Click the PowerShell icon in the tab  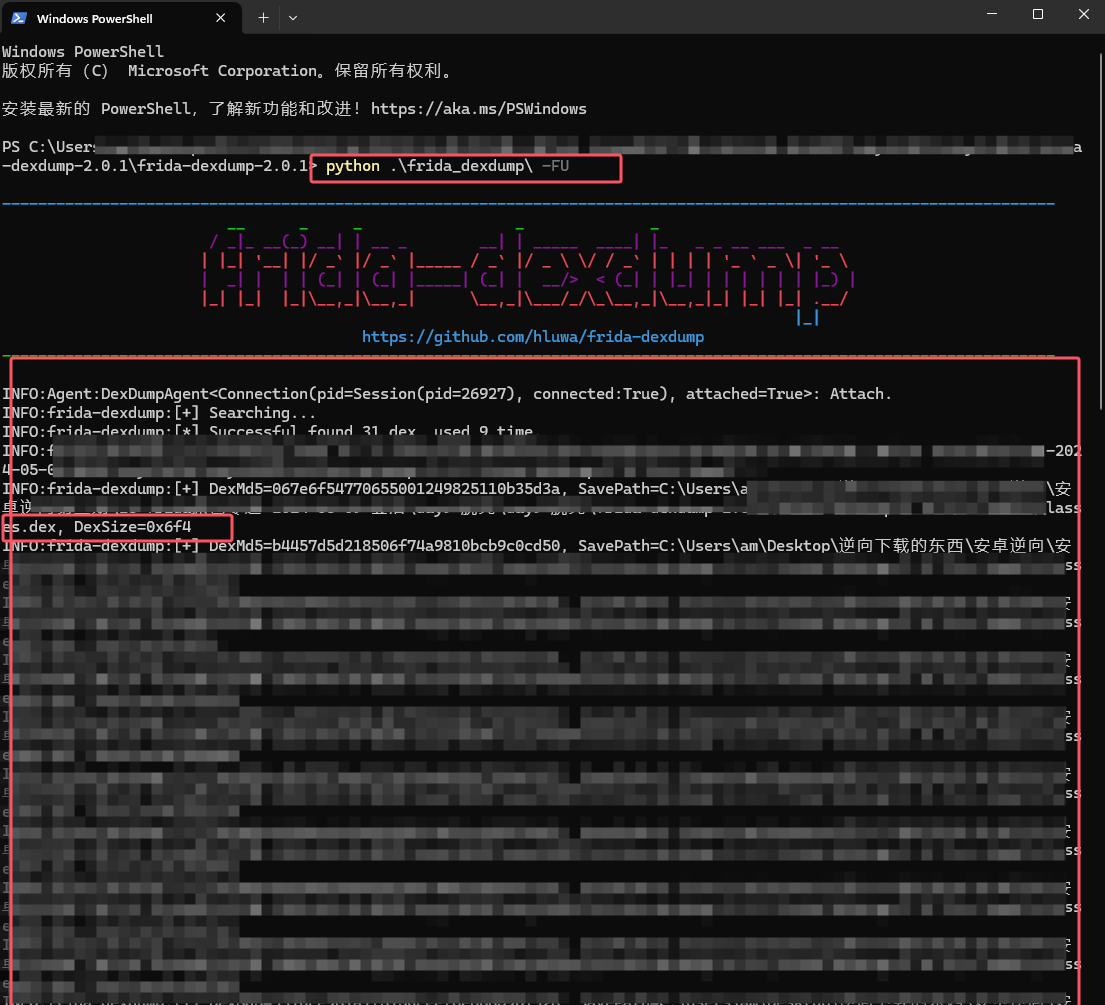pyautogui.click(x=19, y=18)
